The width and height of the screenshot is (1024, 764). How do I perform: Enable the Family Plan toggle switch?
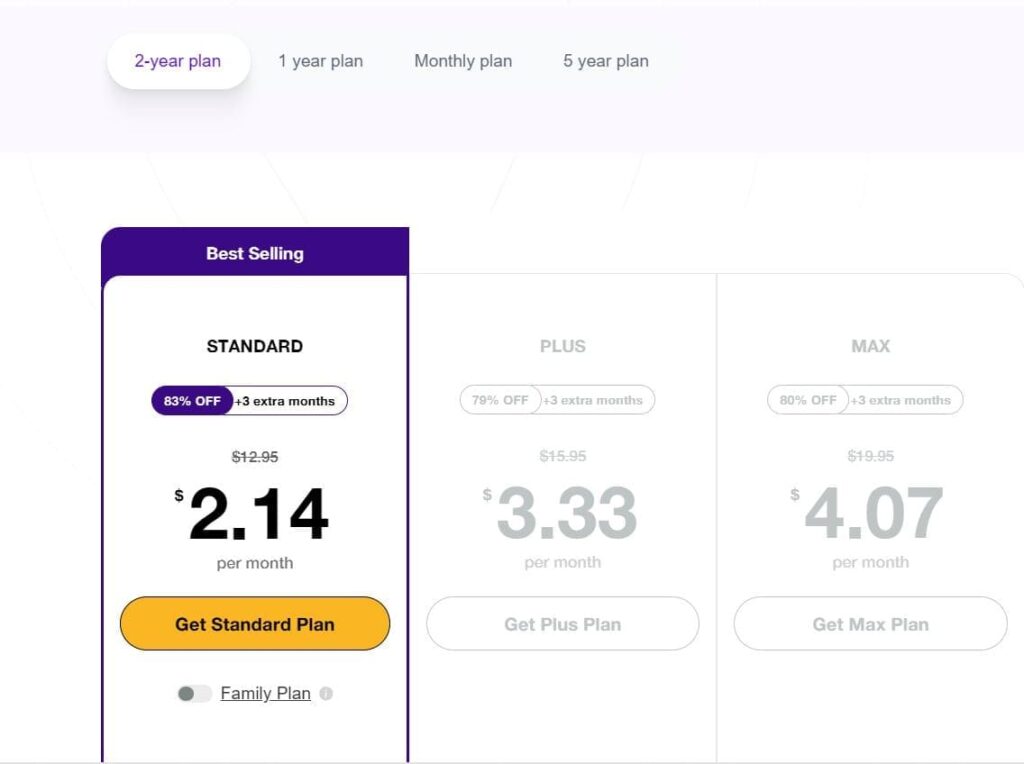click(194, 693)
